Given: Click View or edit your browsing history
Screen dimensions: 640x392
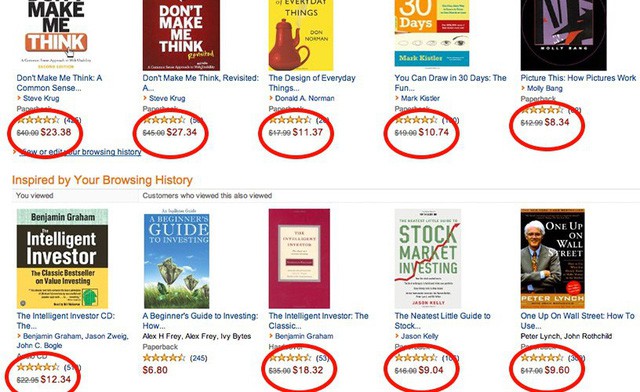Looking at the screenshot, I should [x=80, y=152].
